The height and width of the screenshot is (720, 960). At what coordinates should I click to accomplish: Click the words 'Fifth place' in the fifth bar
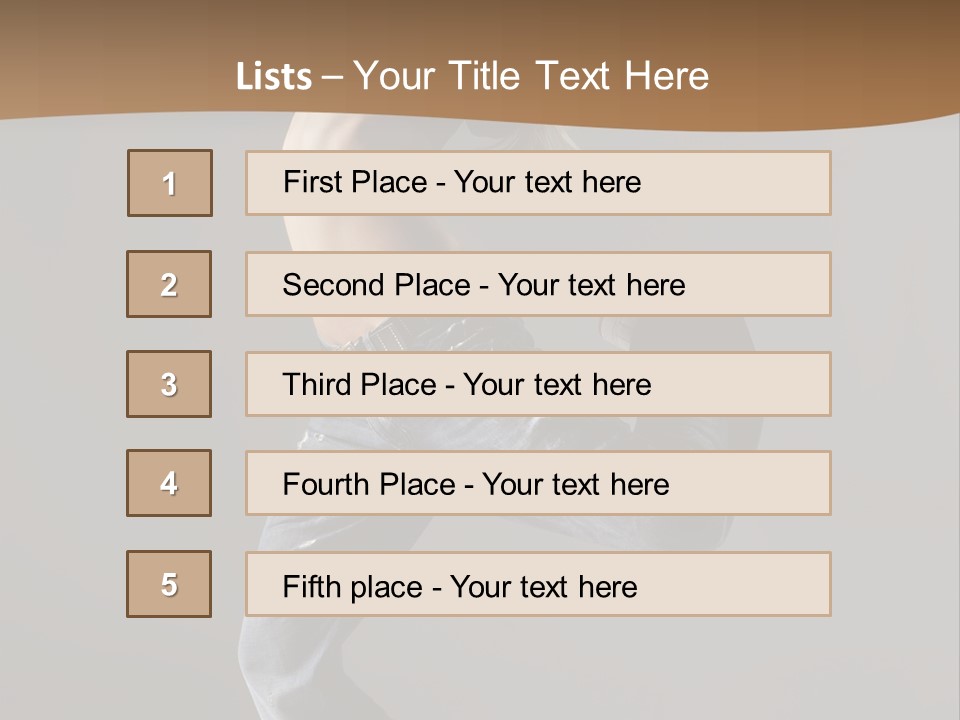(x=353, y=587)
